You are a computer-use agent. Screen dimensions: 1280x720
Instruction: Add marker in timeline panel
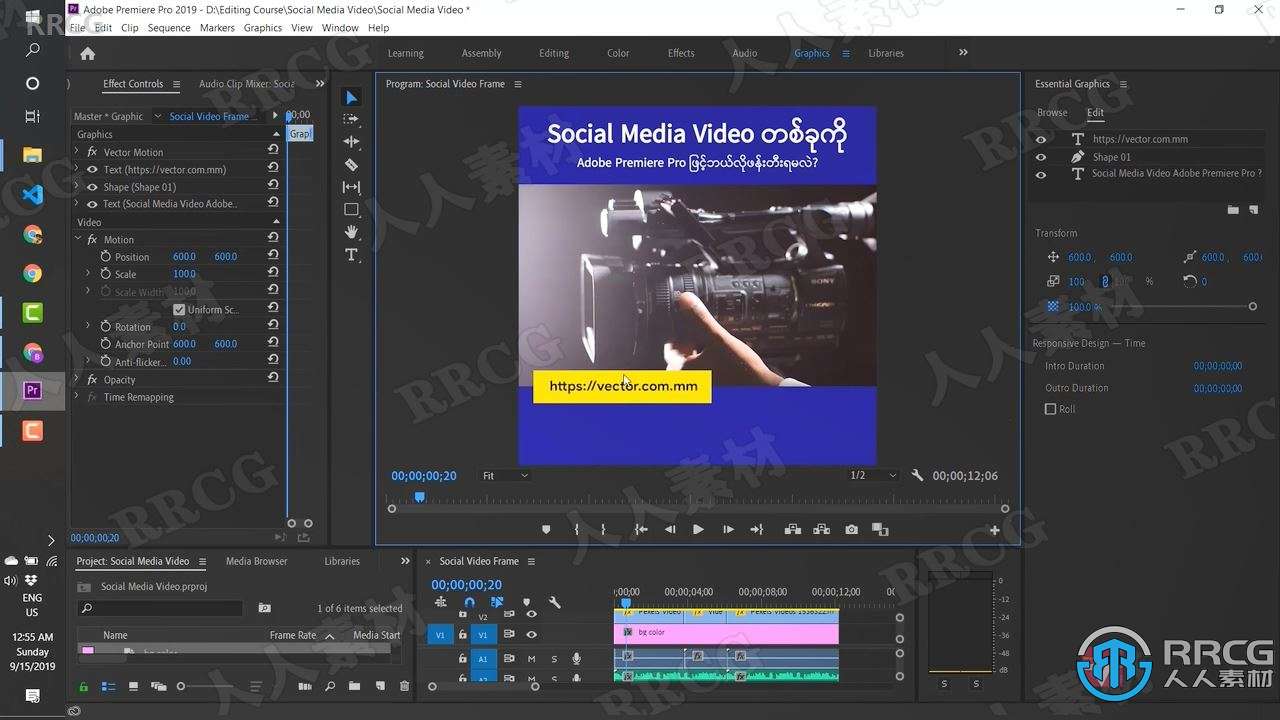[x=526, y=602]
